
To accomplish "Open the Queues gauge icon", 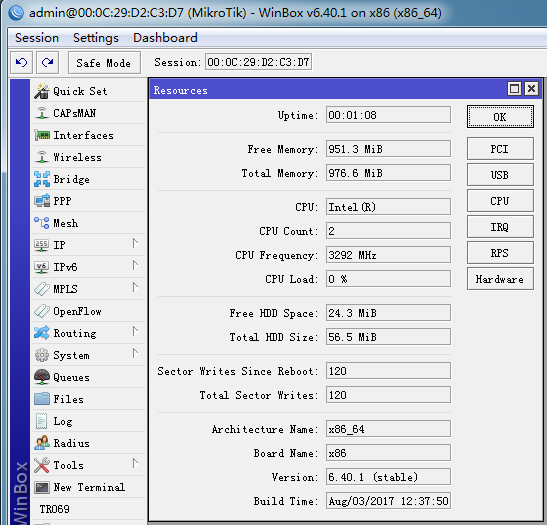I will [x=42, y=377].
